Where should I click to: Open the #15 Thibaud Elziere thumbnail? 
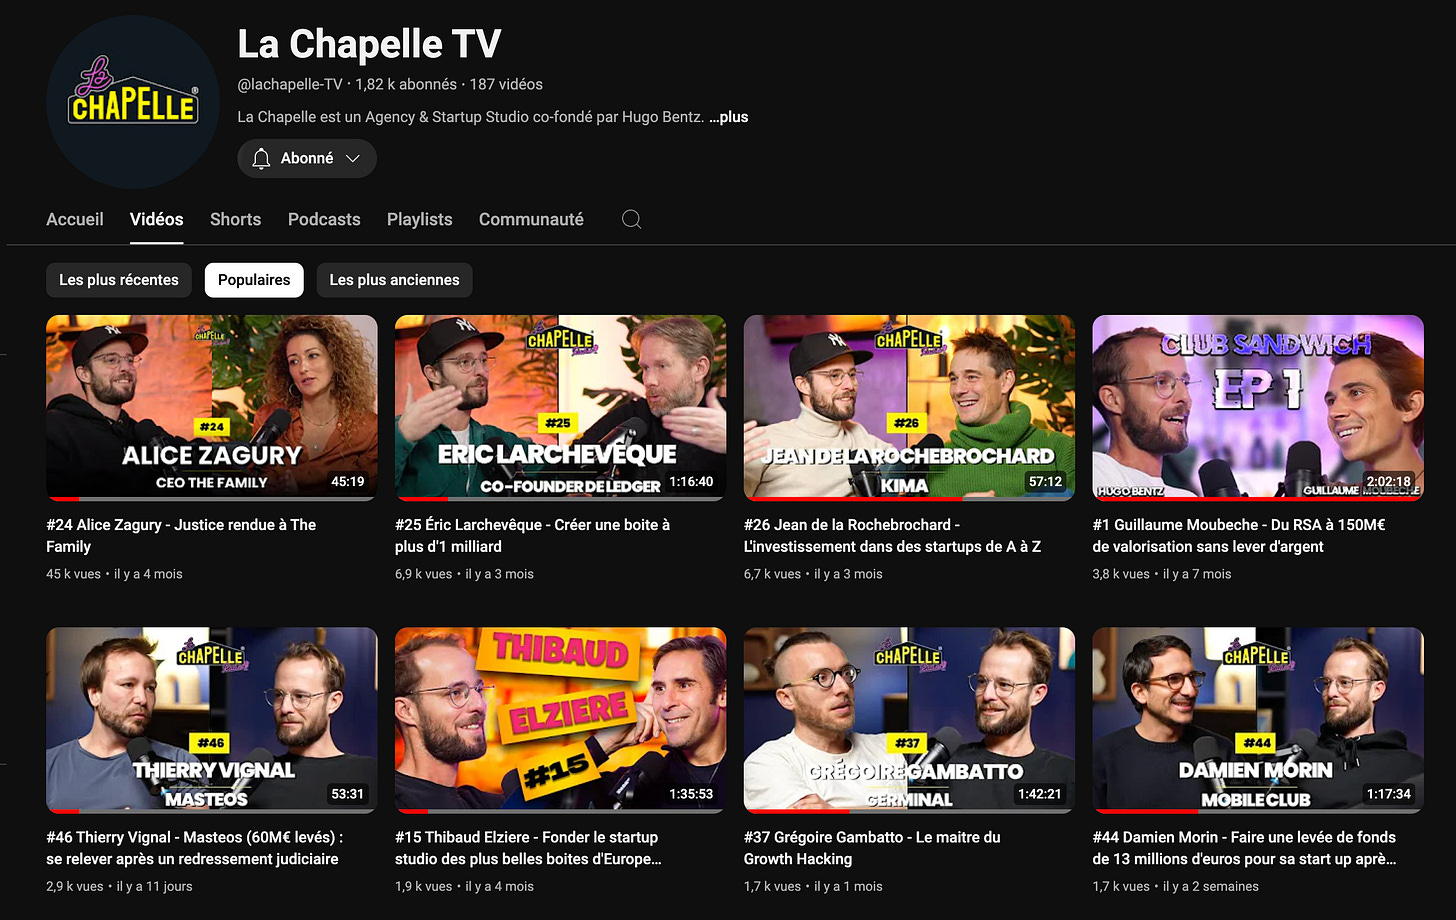pos(560,720)
